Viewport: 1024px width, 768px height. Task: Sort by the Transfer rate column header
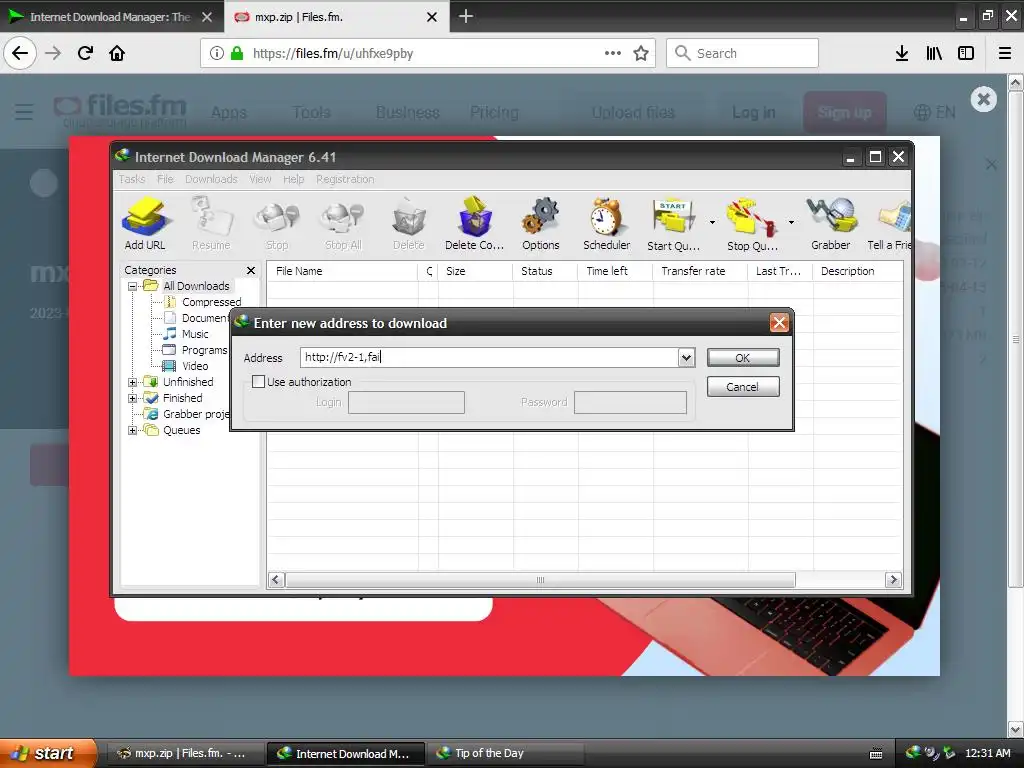click(700, 271)
